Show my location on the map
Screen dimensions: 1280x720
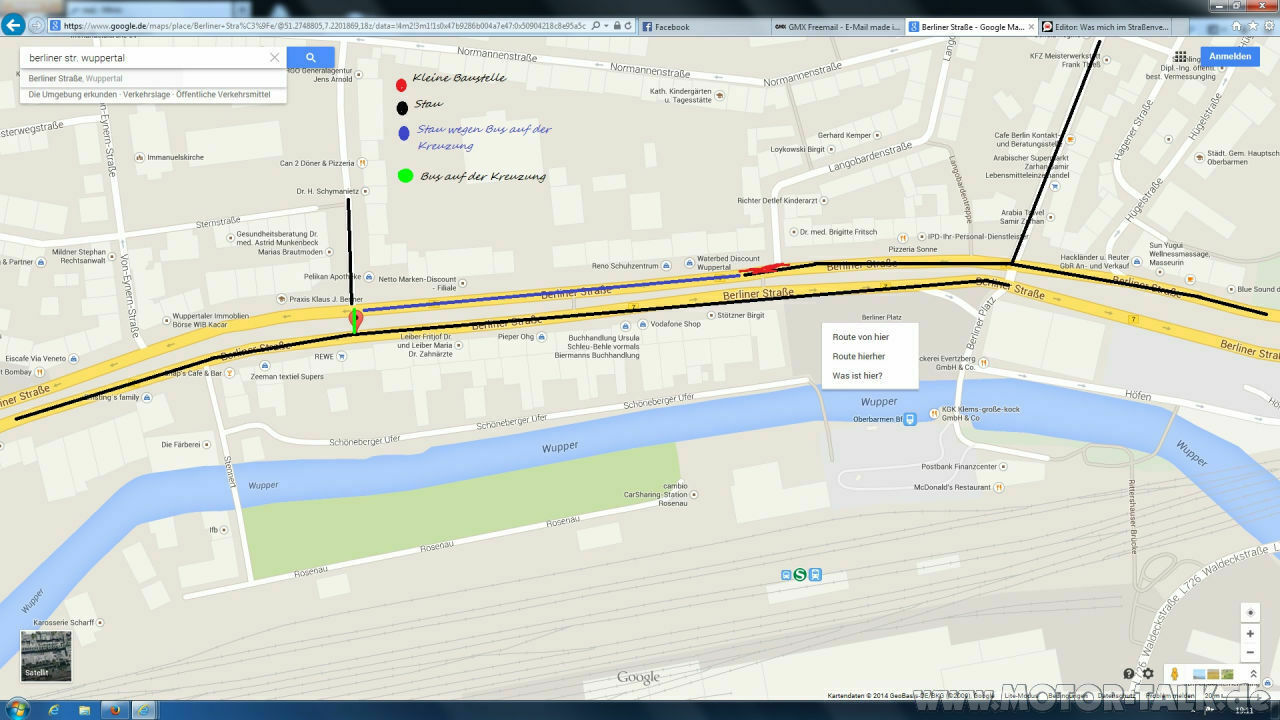pyautogui.click(x=1250, y=612)
